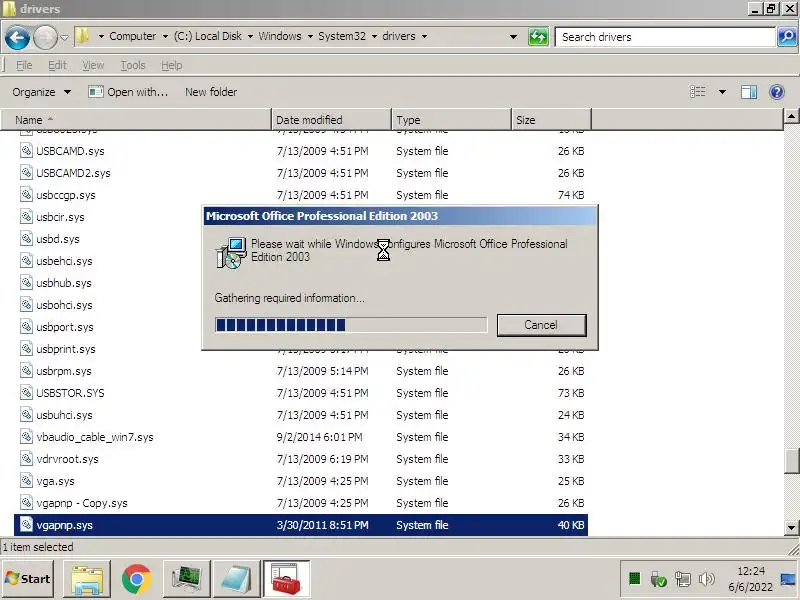Click the search magnifier button
800x600 pixels.
pos(787,37)
